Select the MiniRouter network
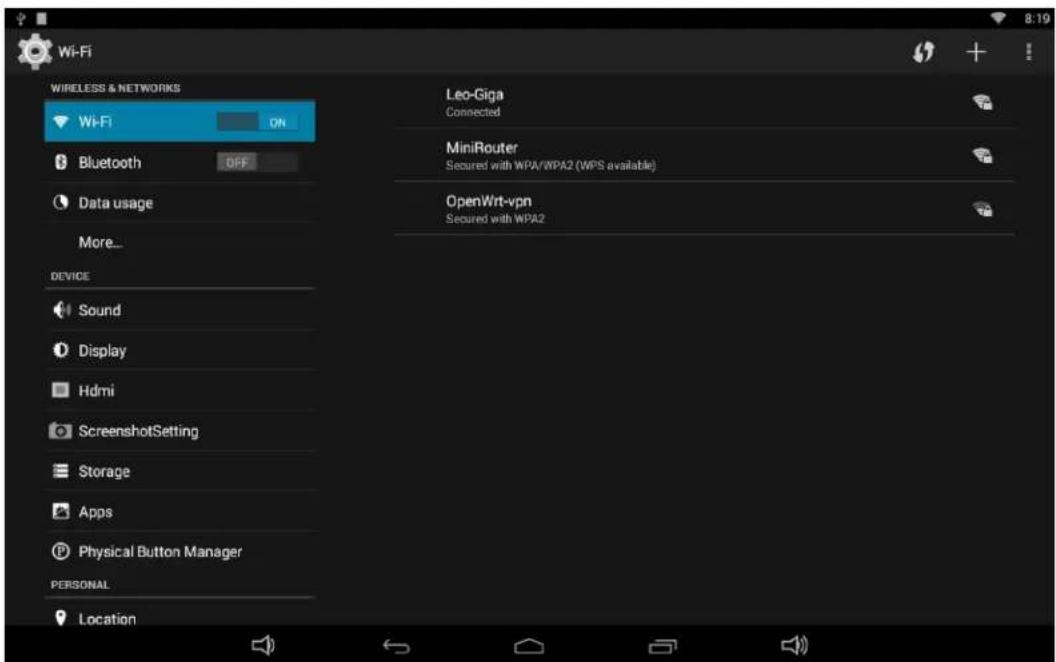 [x=704, y=155]
